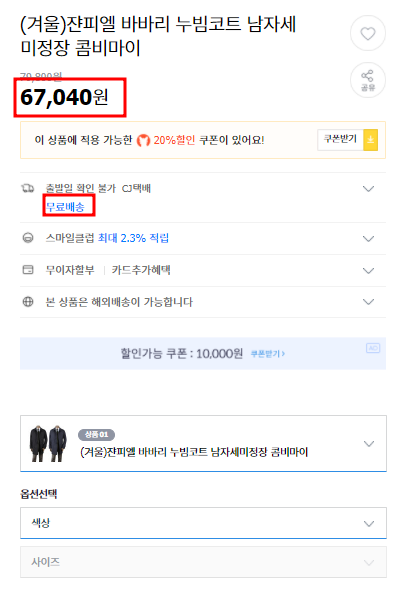Click the delivery truck icon
The height and width of the screenshot is (590, 403).
[x=28, y=188]
